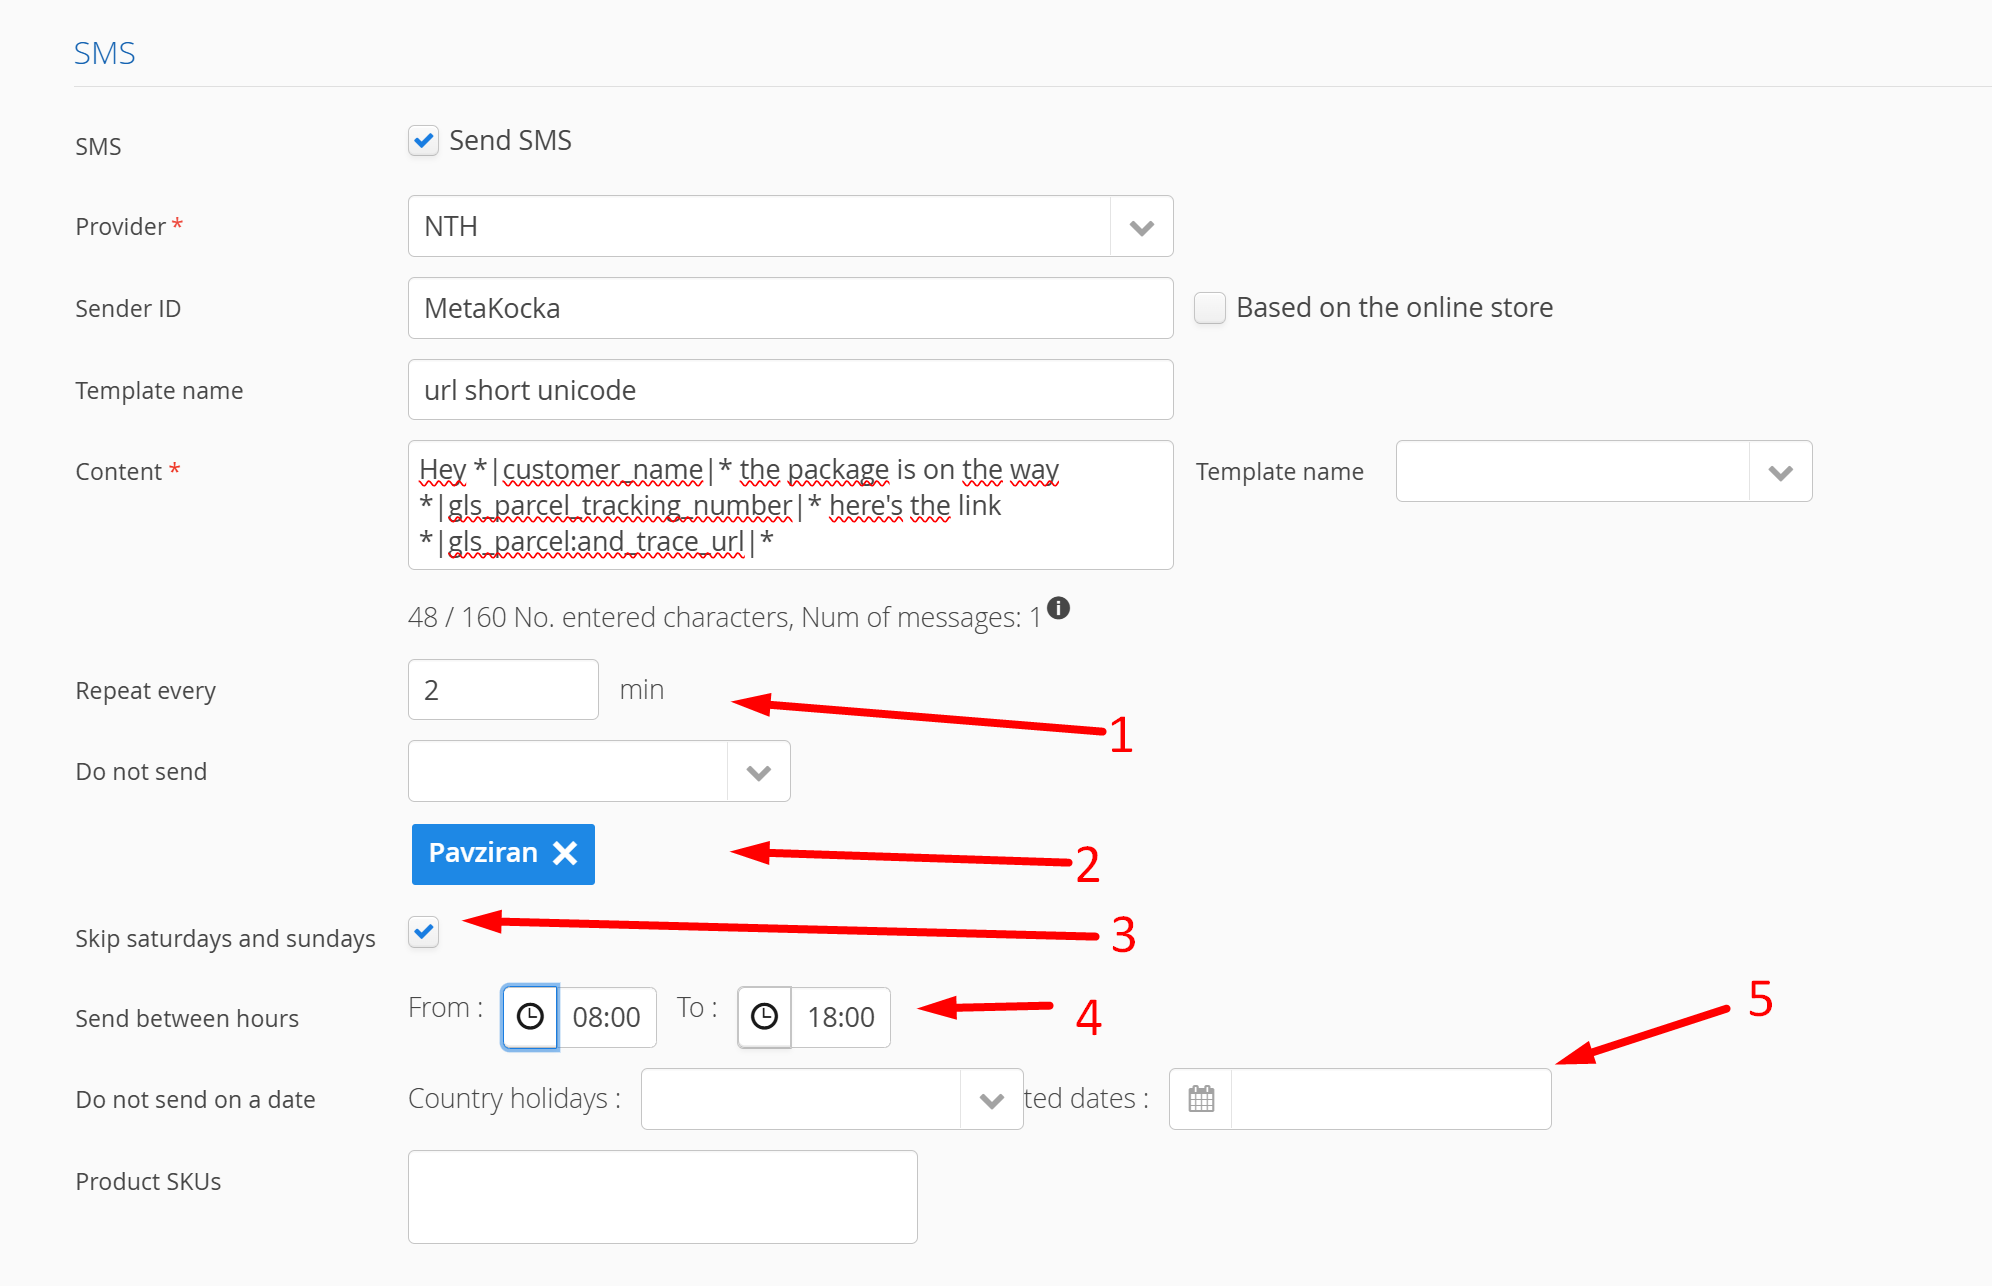Open the Do not send dropdown

[758, 772]
